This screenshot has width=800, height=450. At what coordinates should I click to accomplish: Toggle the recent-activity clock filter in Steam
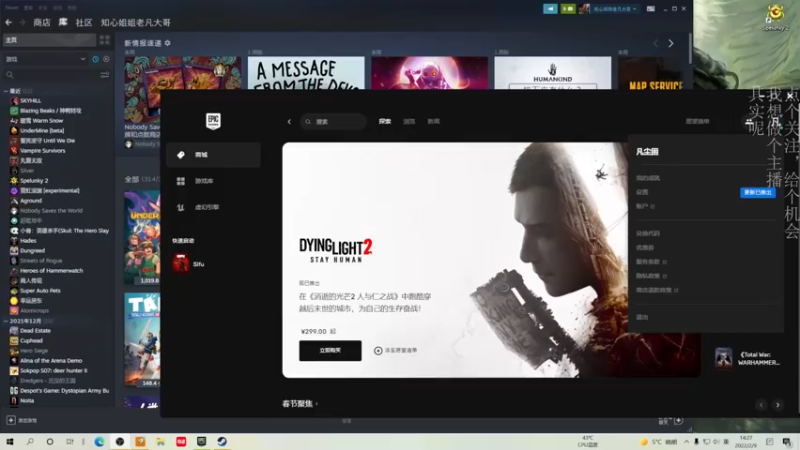[x=95, y=59]
